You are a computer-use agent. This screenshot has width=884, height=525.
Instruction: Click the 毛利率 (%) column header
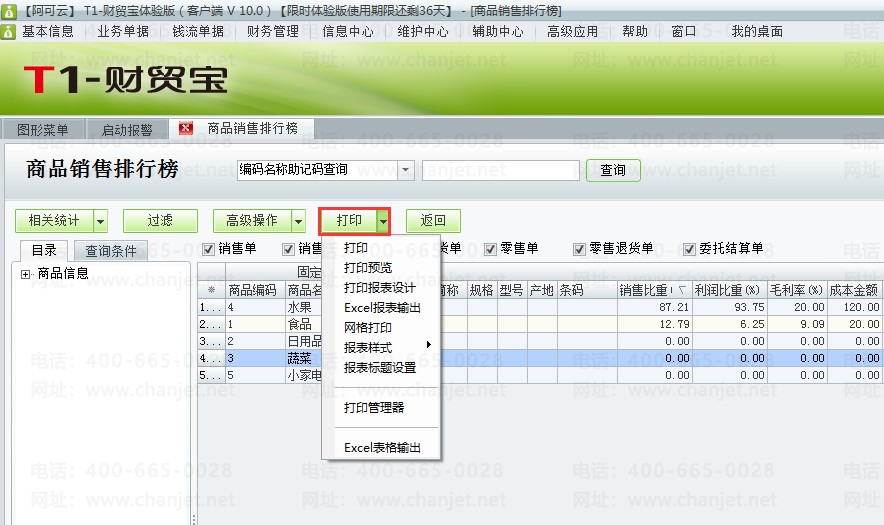tap(798, 290)
